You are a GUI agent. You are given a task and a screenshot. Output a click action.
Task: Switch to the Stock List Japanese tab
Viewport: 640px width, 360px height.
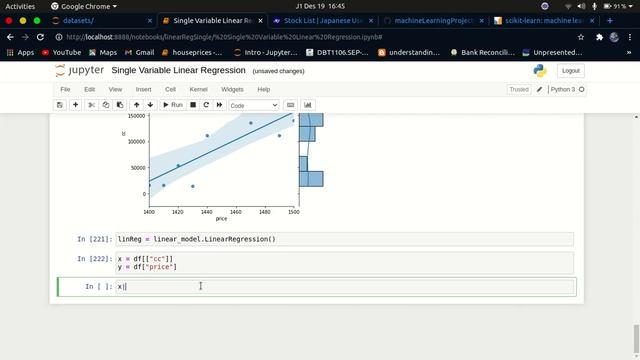pos(323,20)
